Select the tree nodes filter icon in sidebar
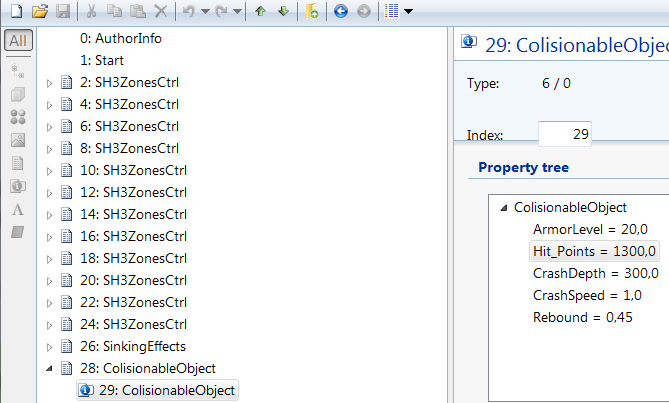Screen dimensions: 669x403 click(x=18, y=71)
